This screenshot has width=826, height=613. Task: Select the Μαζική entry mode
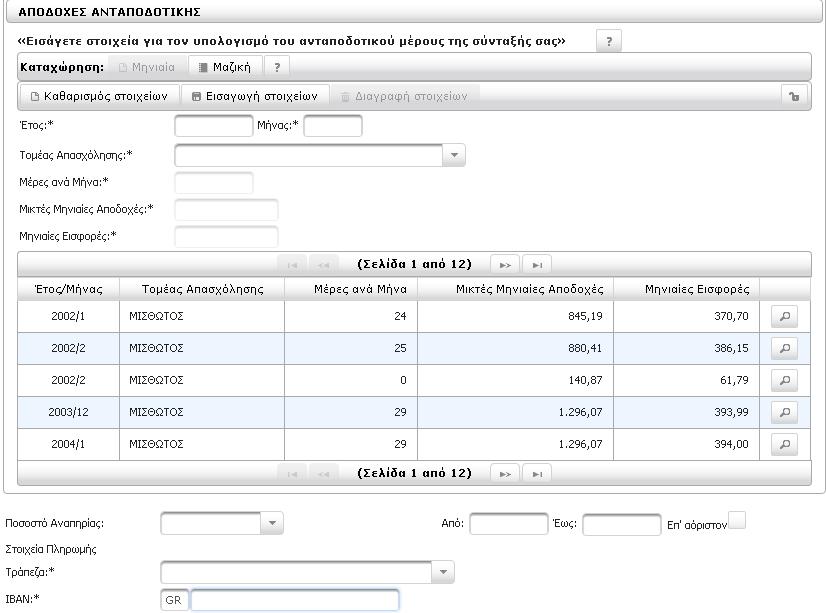[x=225, y=67]
